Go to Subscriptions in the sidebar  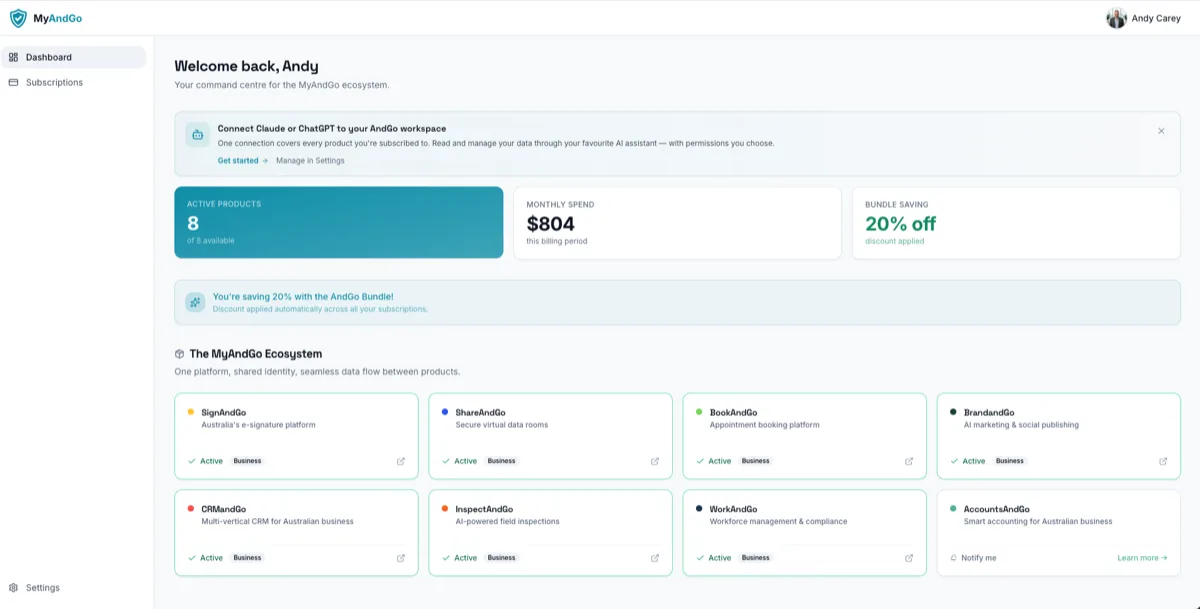click(74, 82)
